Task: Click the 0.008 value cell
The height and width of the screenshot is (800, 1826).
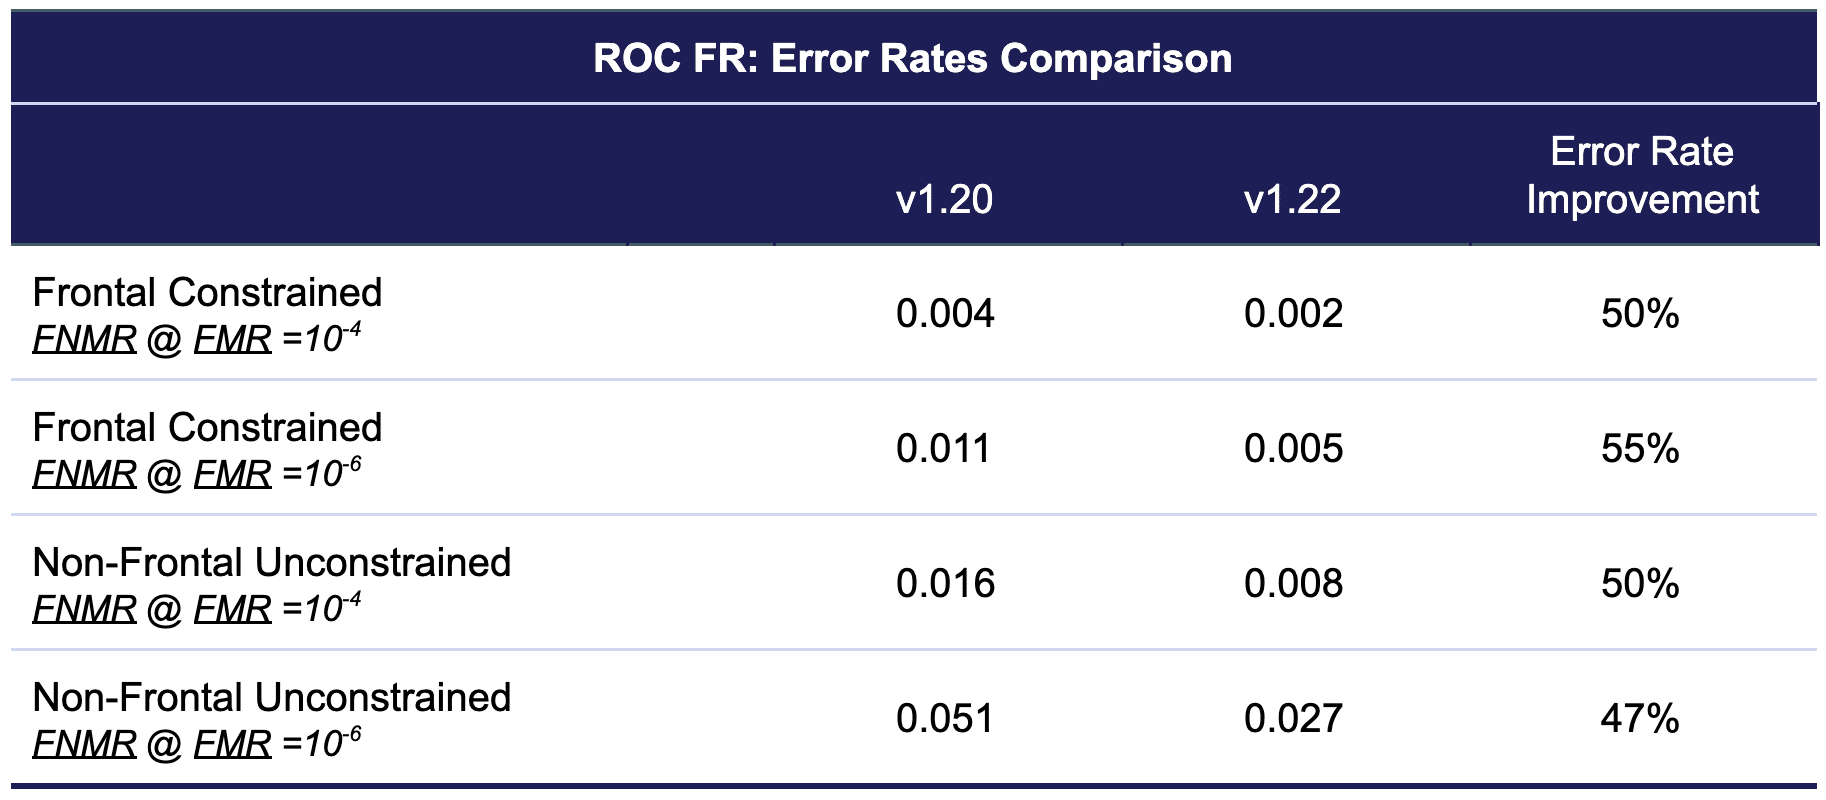Action: pos(1293,583)
